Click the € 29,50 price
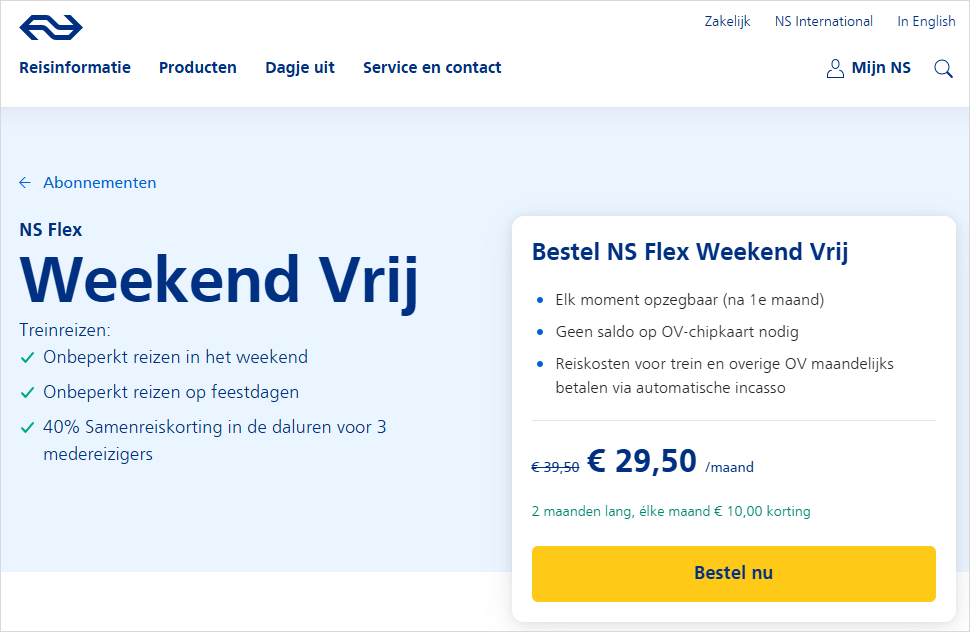 (642, 461)
